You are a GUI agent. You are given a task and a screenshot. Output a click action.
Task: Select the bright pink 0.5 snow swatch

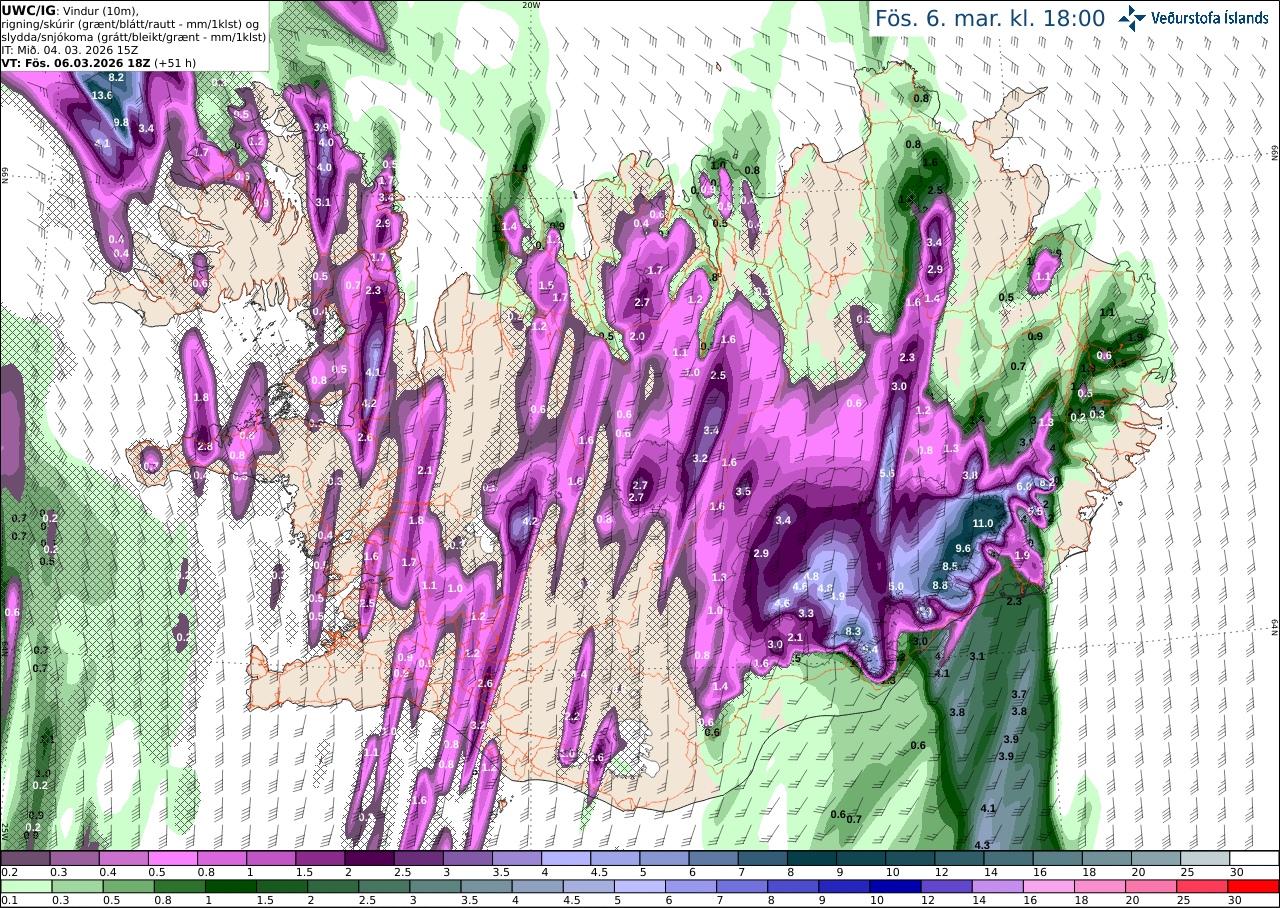(172, 858)
